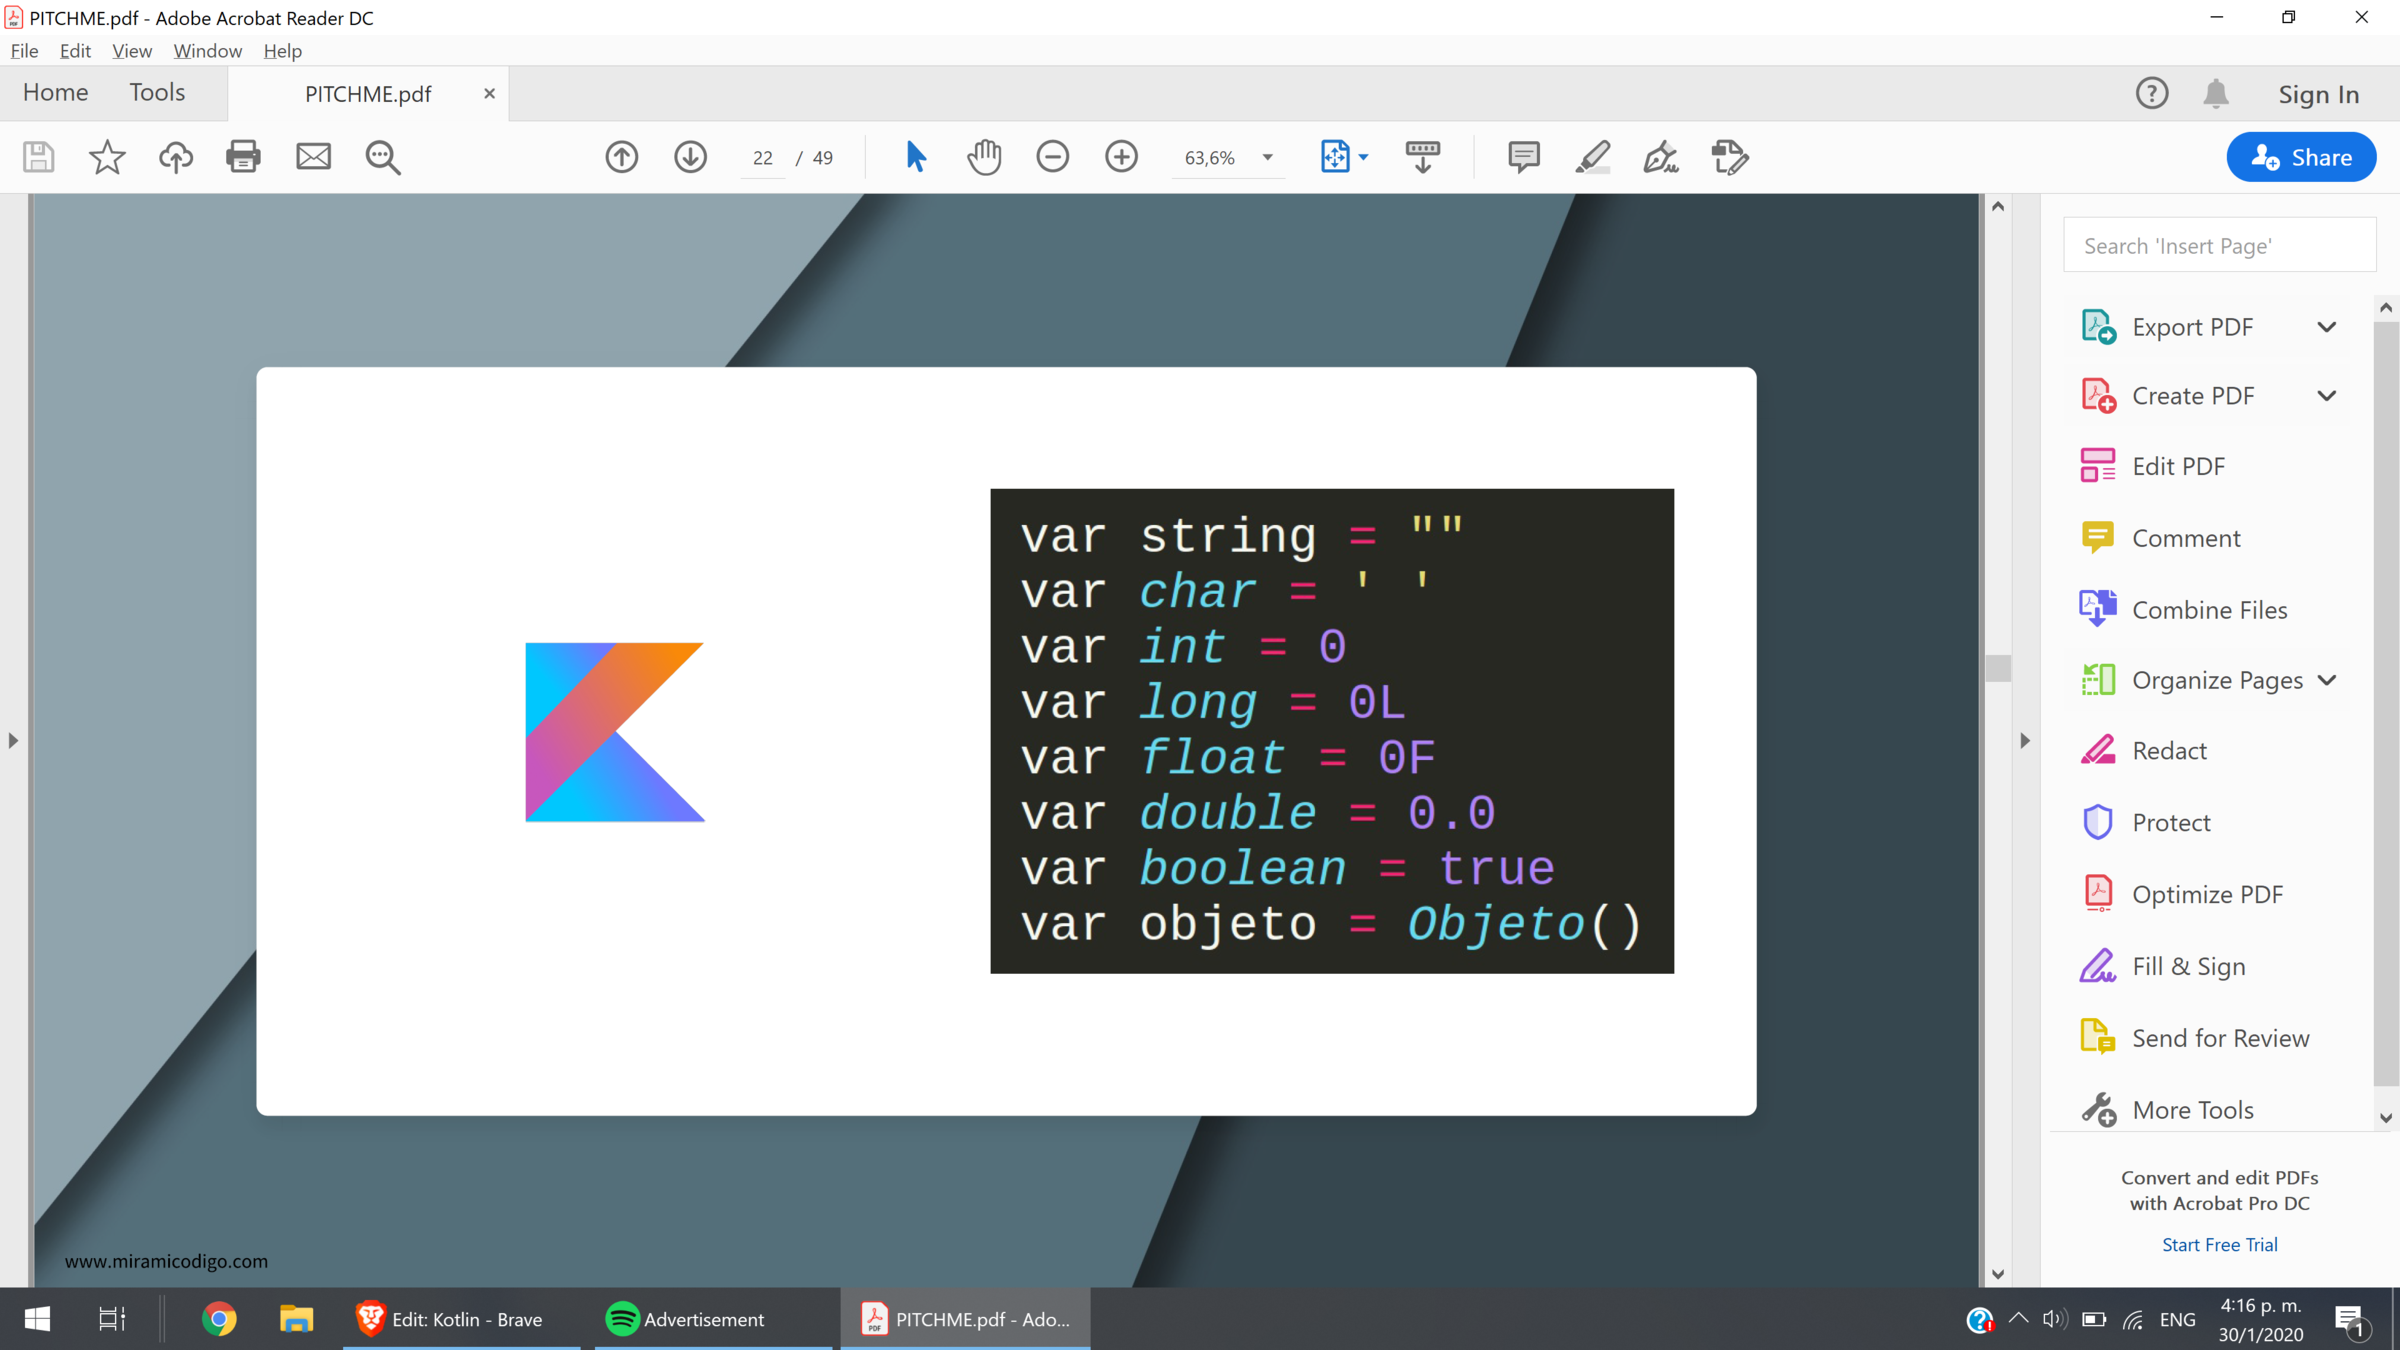Select the Highlight text pen tool
2400x1350 pixels.
pos(1592,157)
